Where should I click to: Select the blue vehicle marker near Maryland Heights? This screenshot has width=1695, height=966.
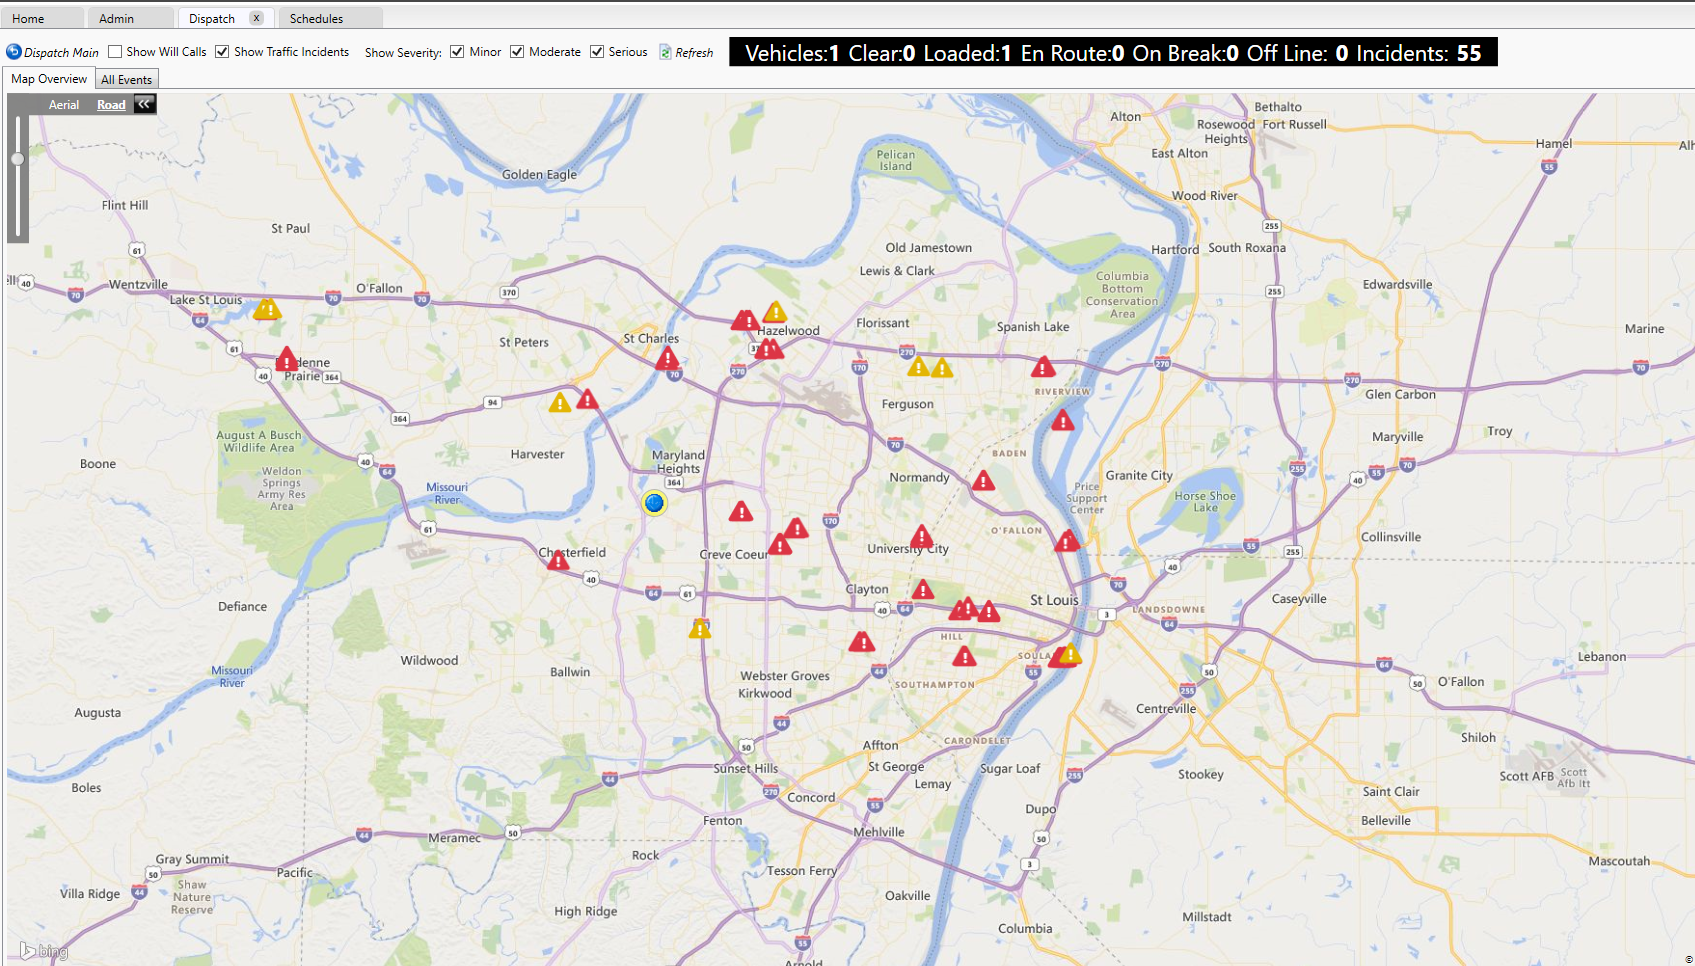653,504
